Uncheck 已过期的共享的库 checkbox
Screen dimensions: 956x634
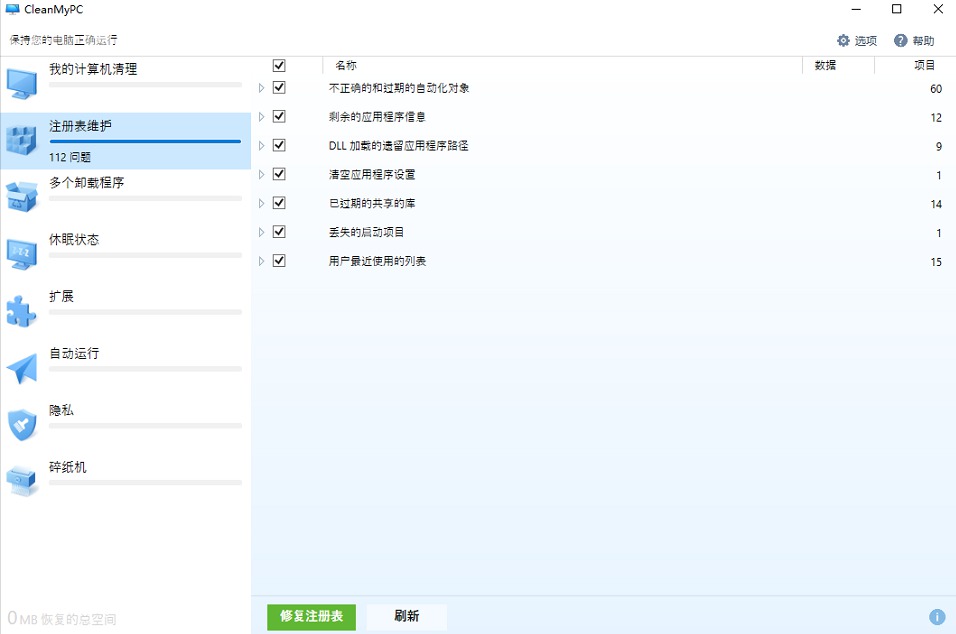(279, 202)
